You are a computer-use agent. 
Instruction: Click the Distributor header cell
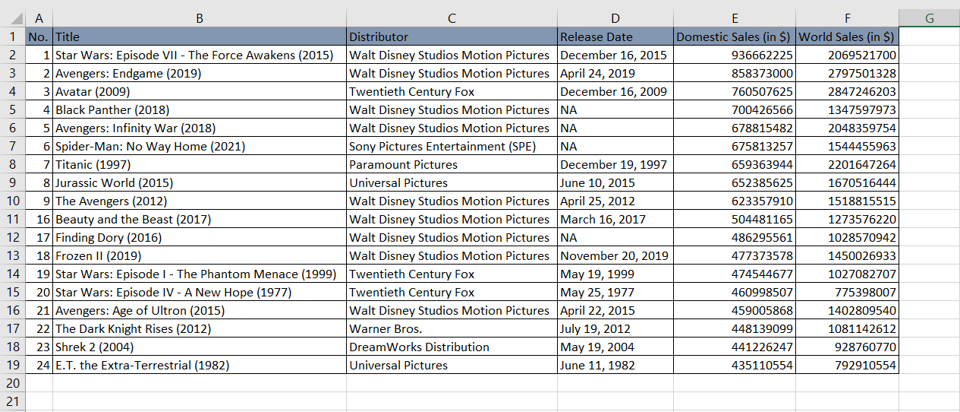click(x=452, y=37)
